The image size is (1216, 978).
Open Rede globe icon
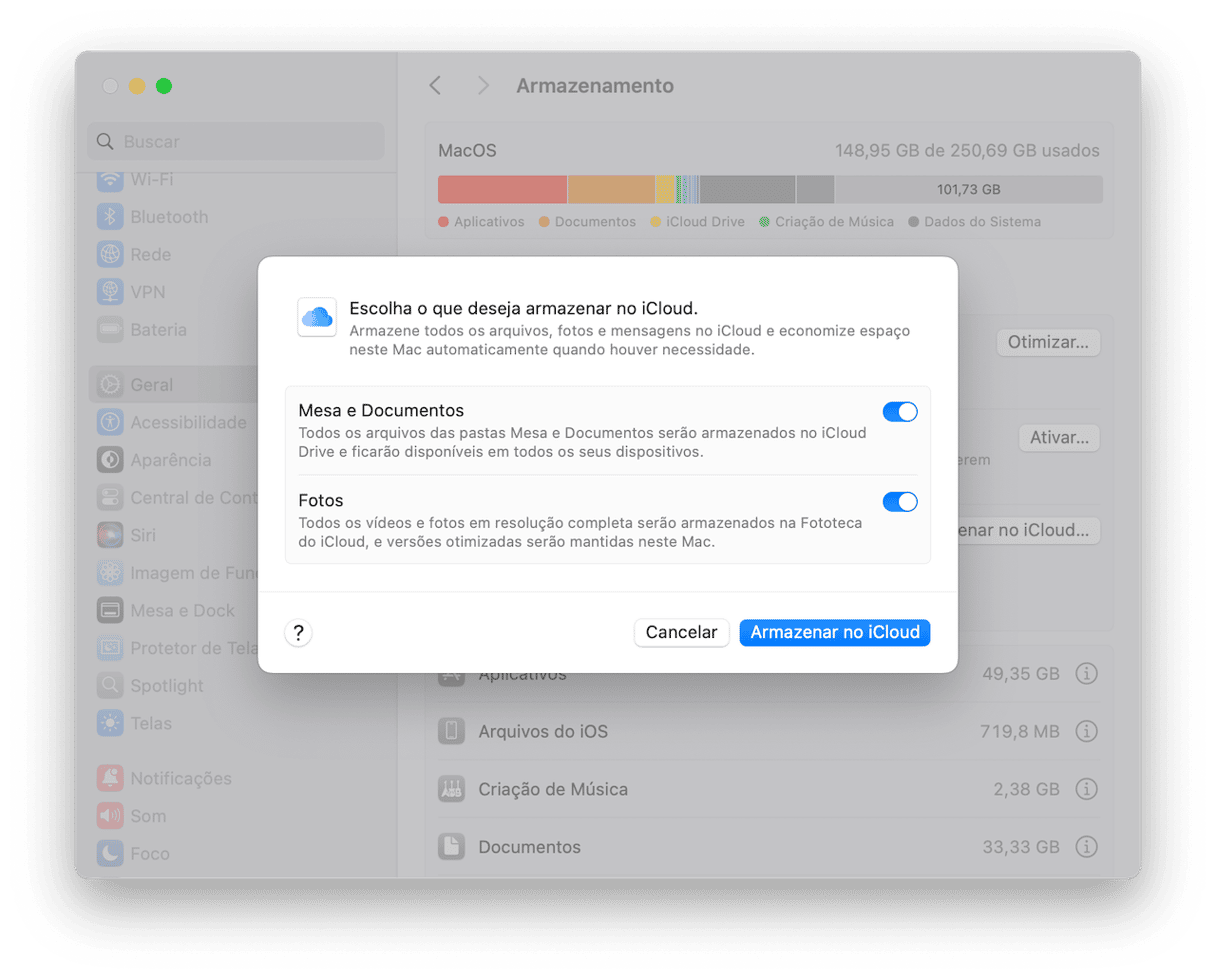110,254
